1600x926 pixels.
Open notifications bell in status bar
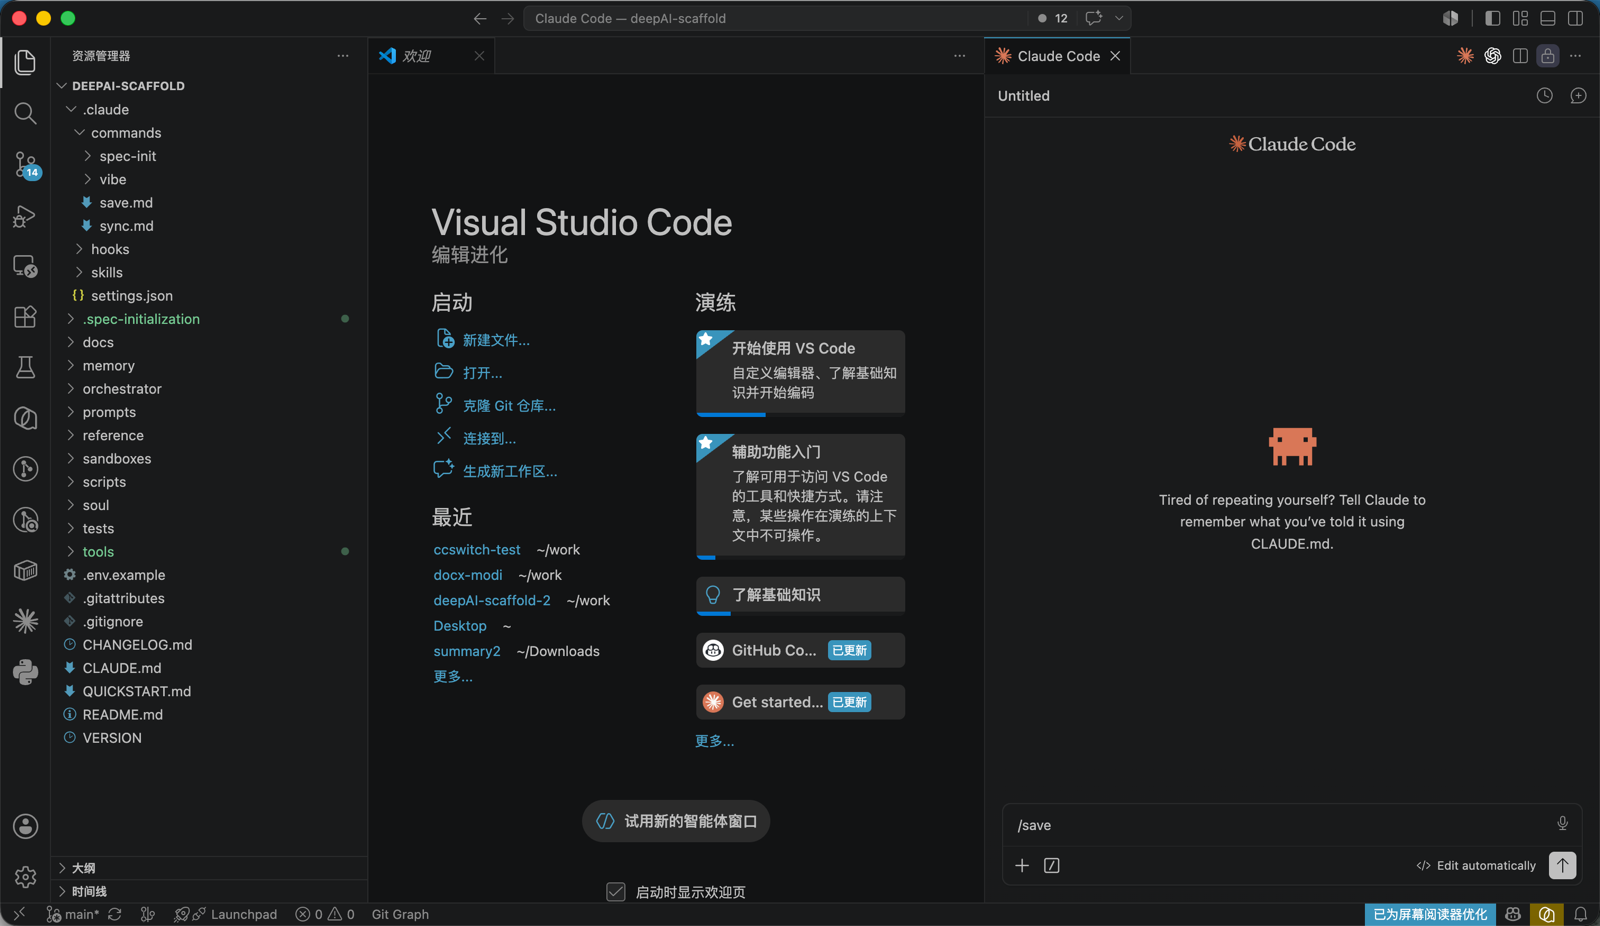pos(1580,914)
